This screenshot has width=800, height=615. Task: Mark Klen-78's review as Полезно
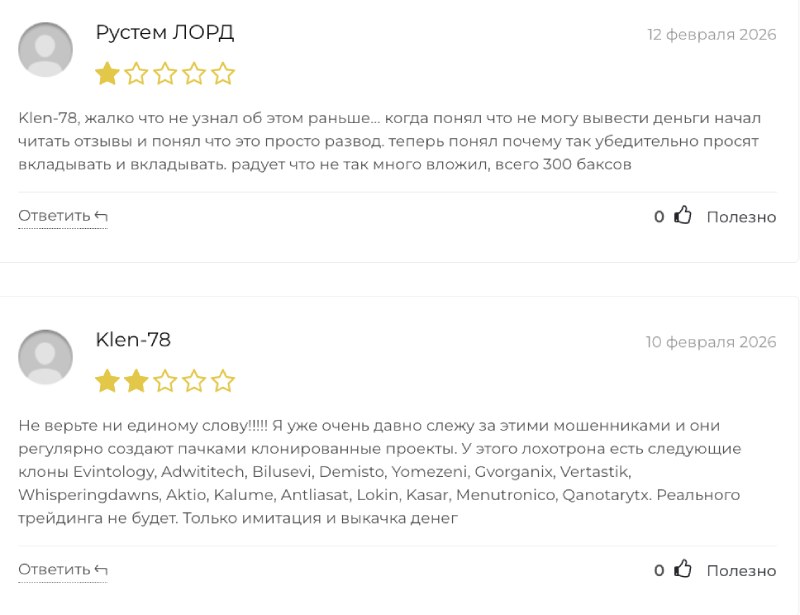point(741,571)
